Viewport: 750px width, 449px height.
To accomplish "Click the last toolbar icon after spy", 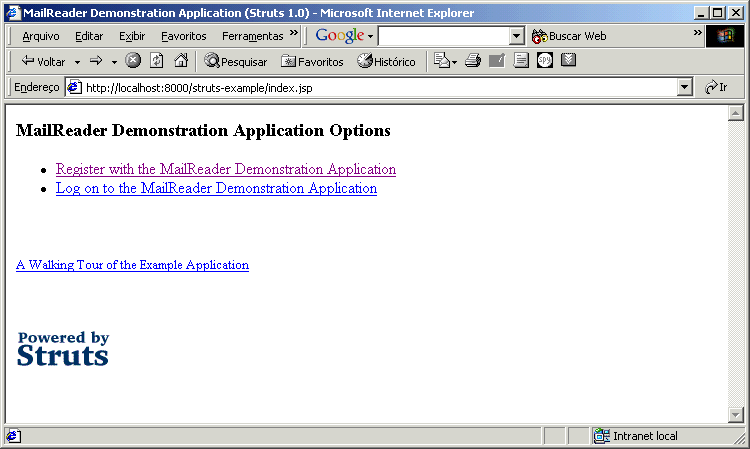I will [568, 60].
